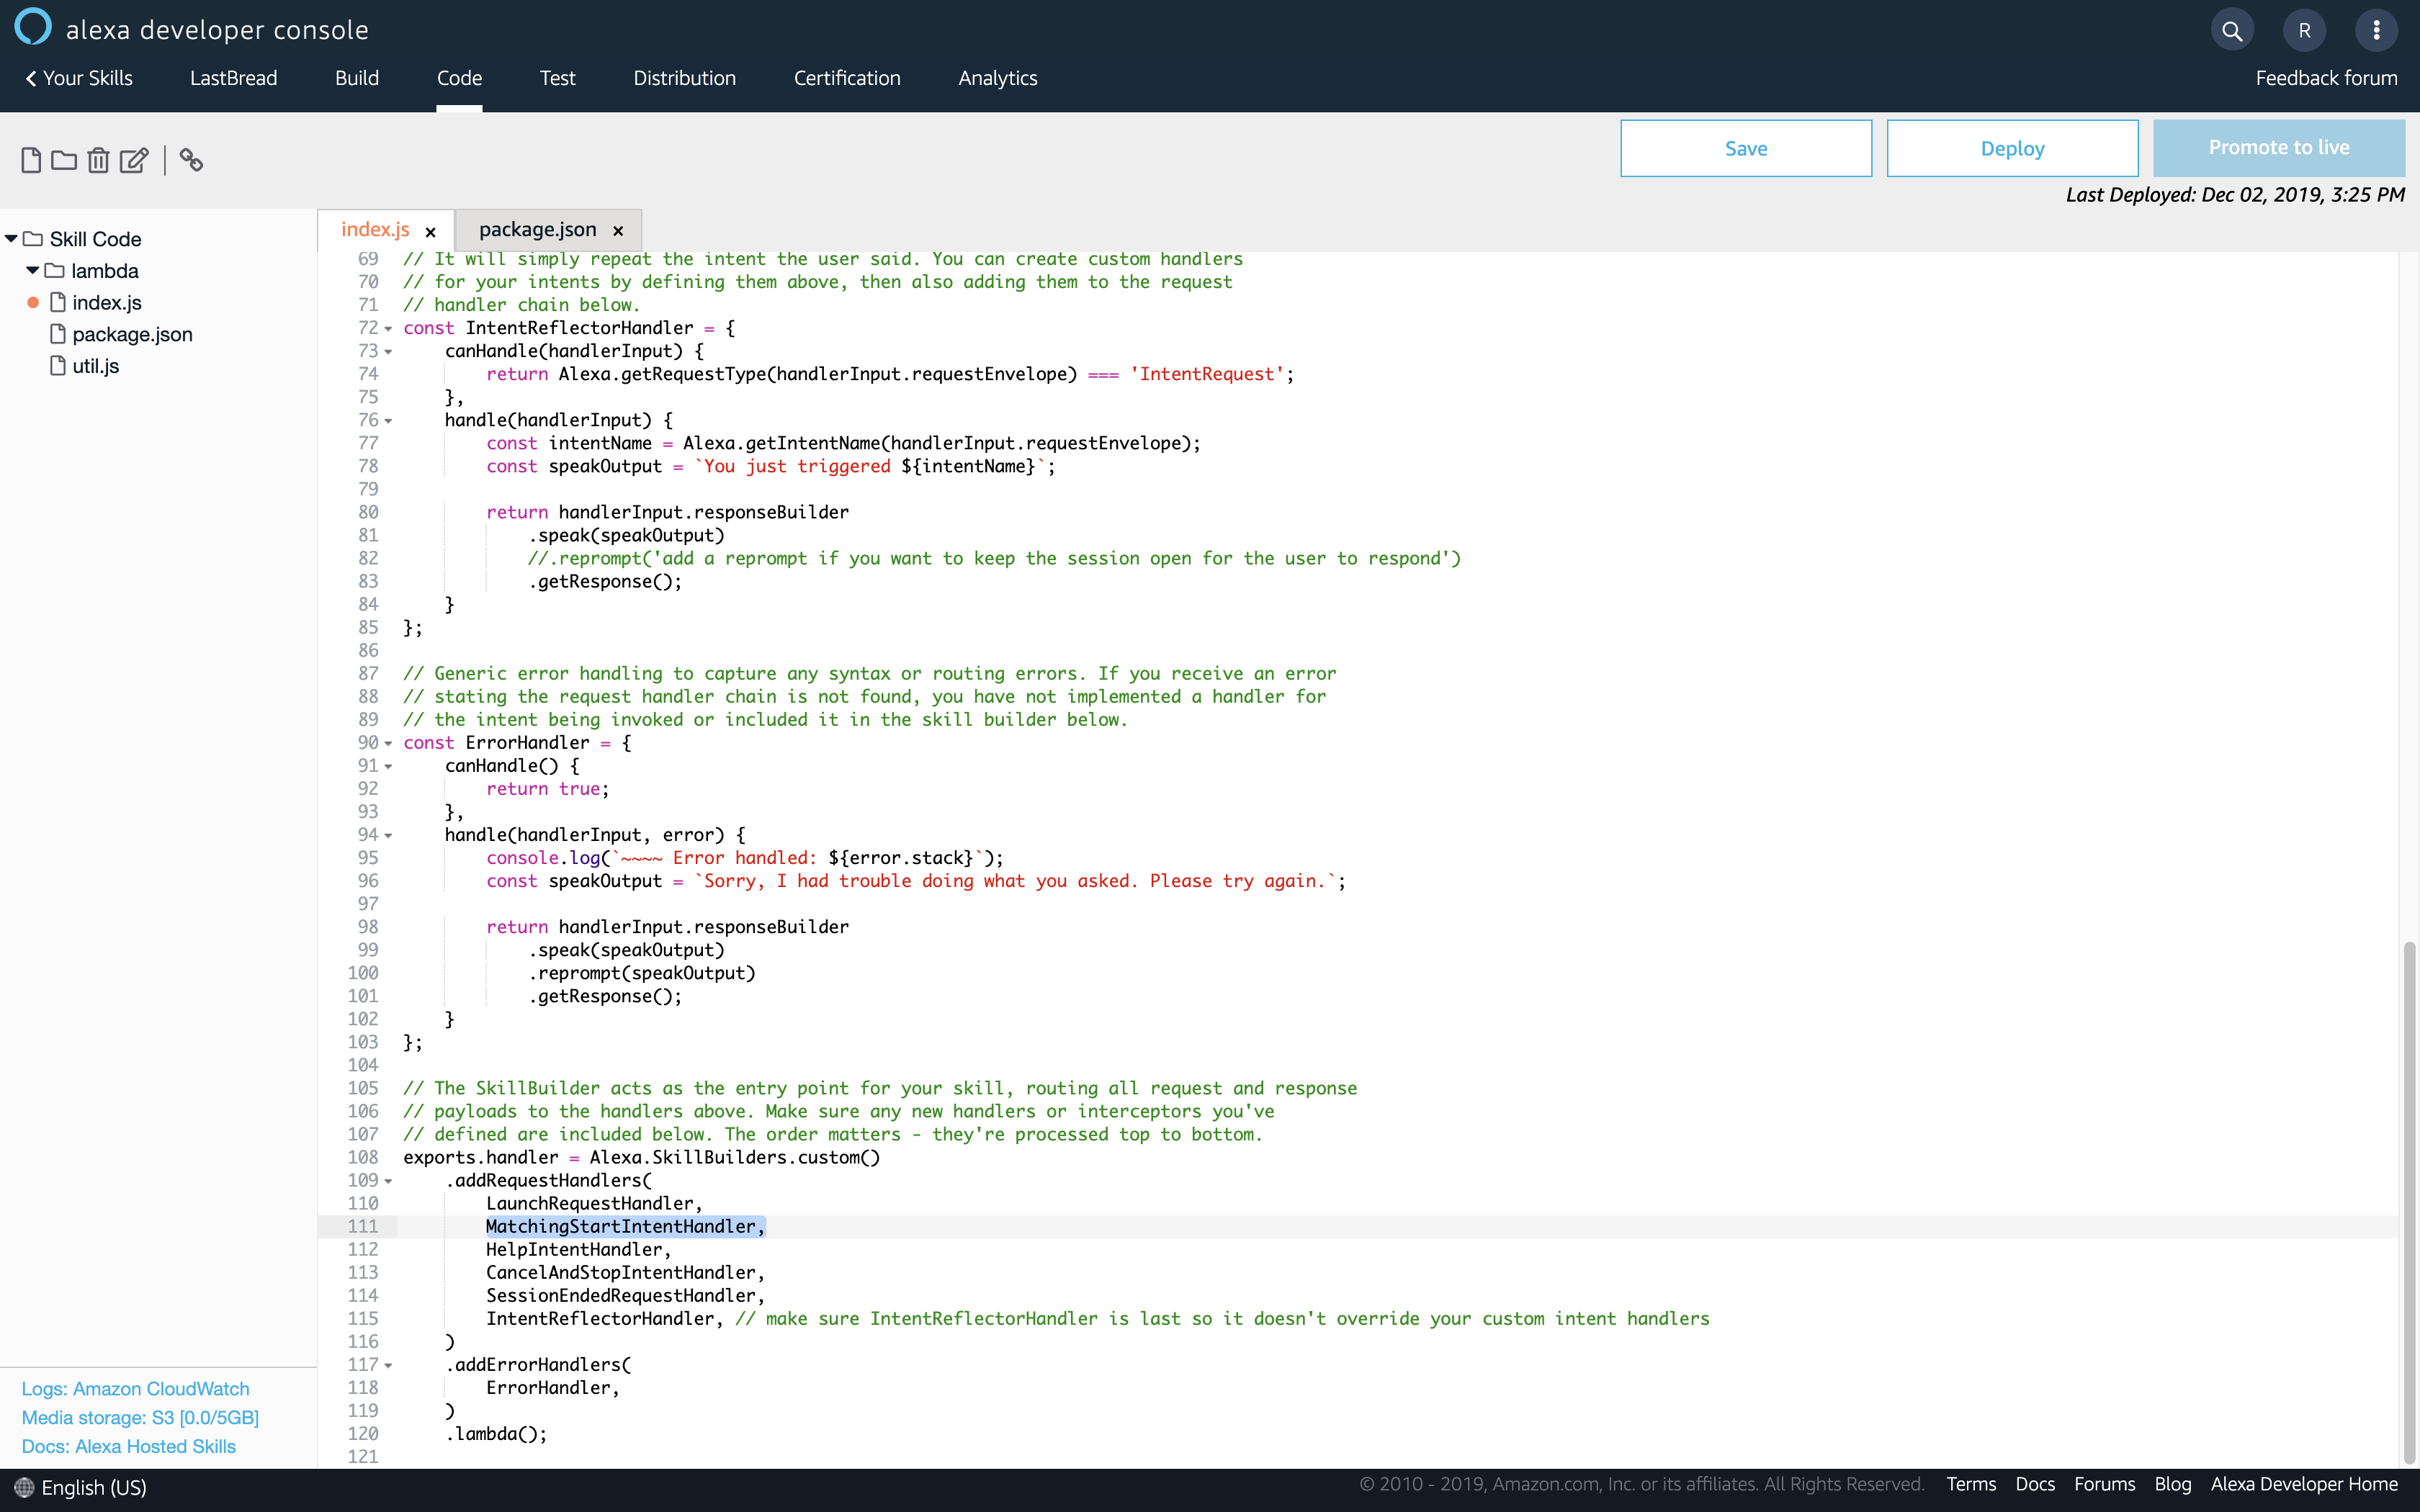Viewport: 2420px width, 1512px height.
Task: Click 'const IntentReflectorHandler' on line 72
Action: (x=548, y=328)
